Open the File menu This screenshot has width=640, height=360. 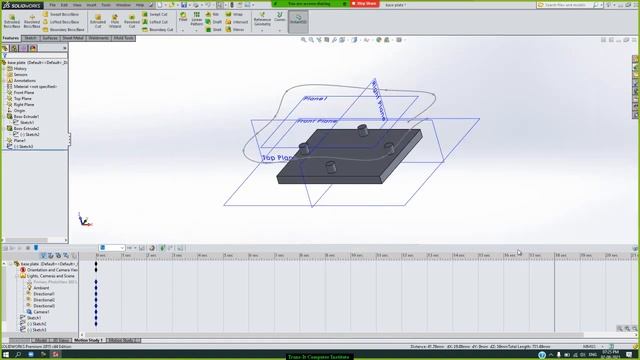[x=53, y=5]
